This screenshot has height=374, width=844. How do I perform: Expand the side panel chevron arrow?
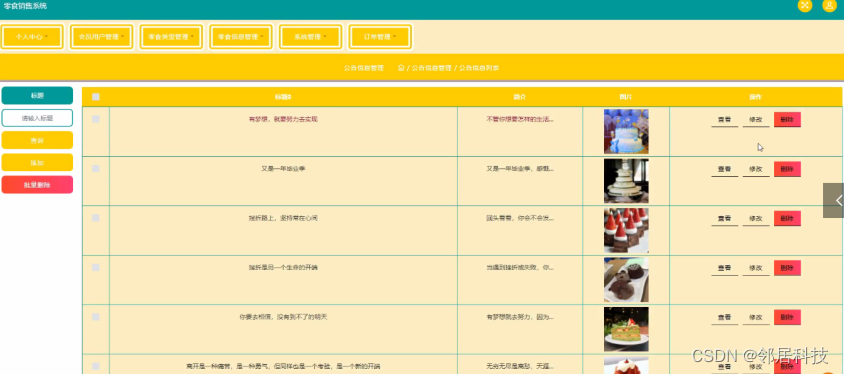point(833,200)
